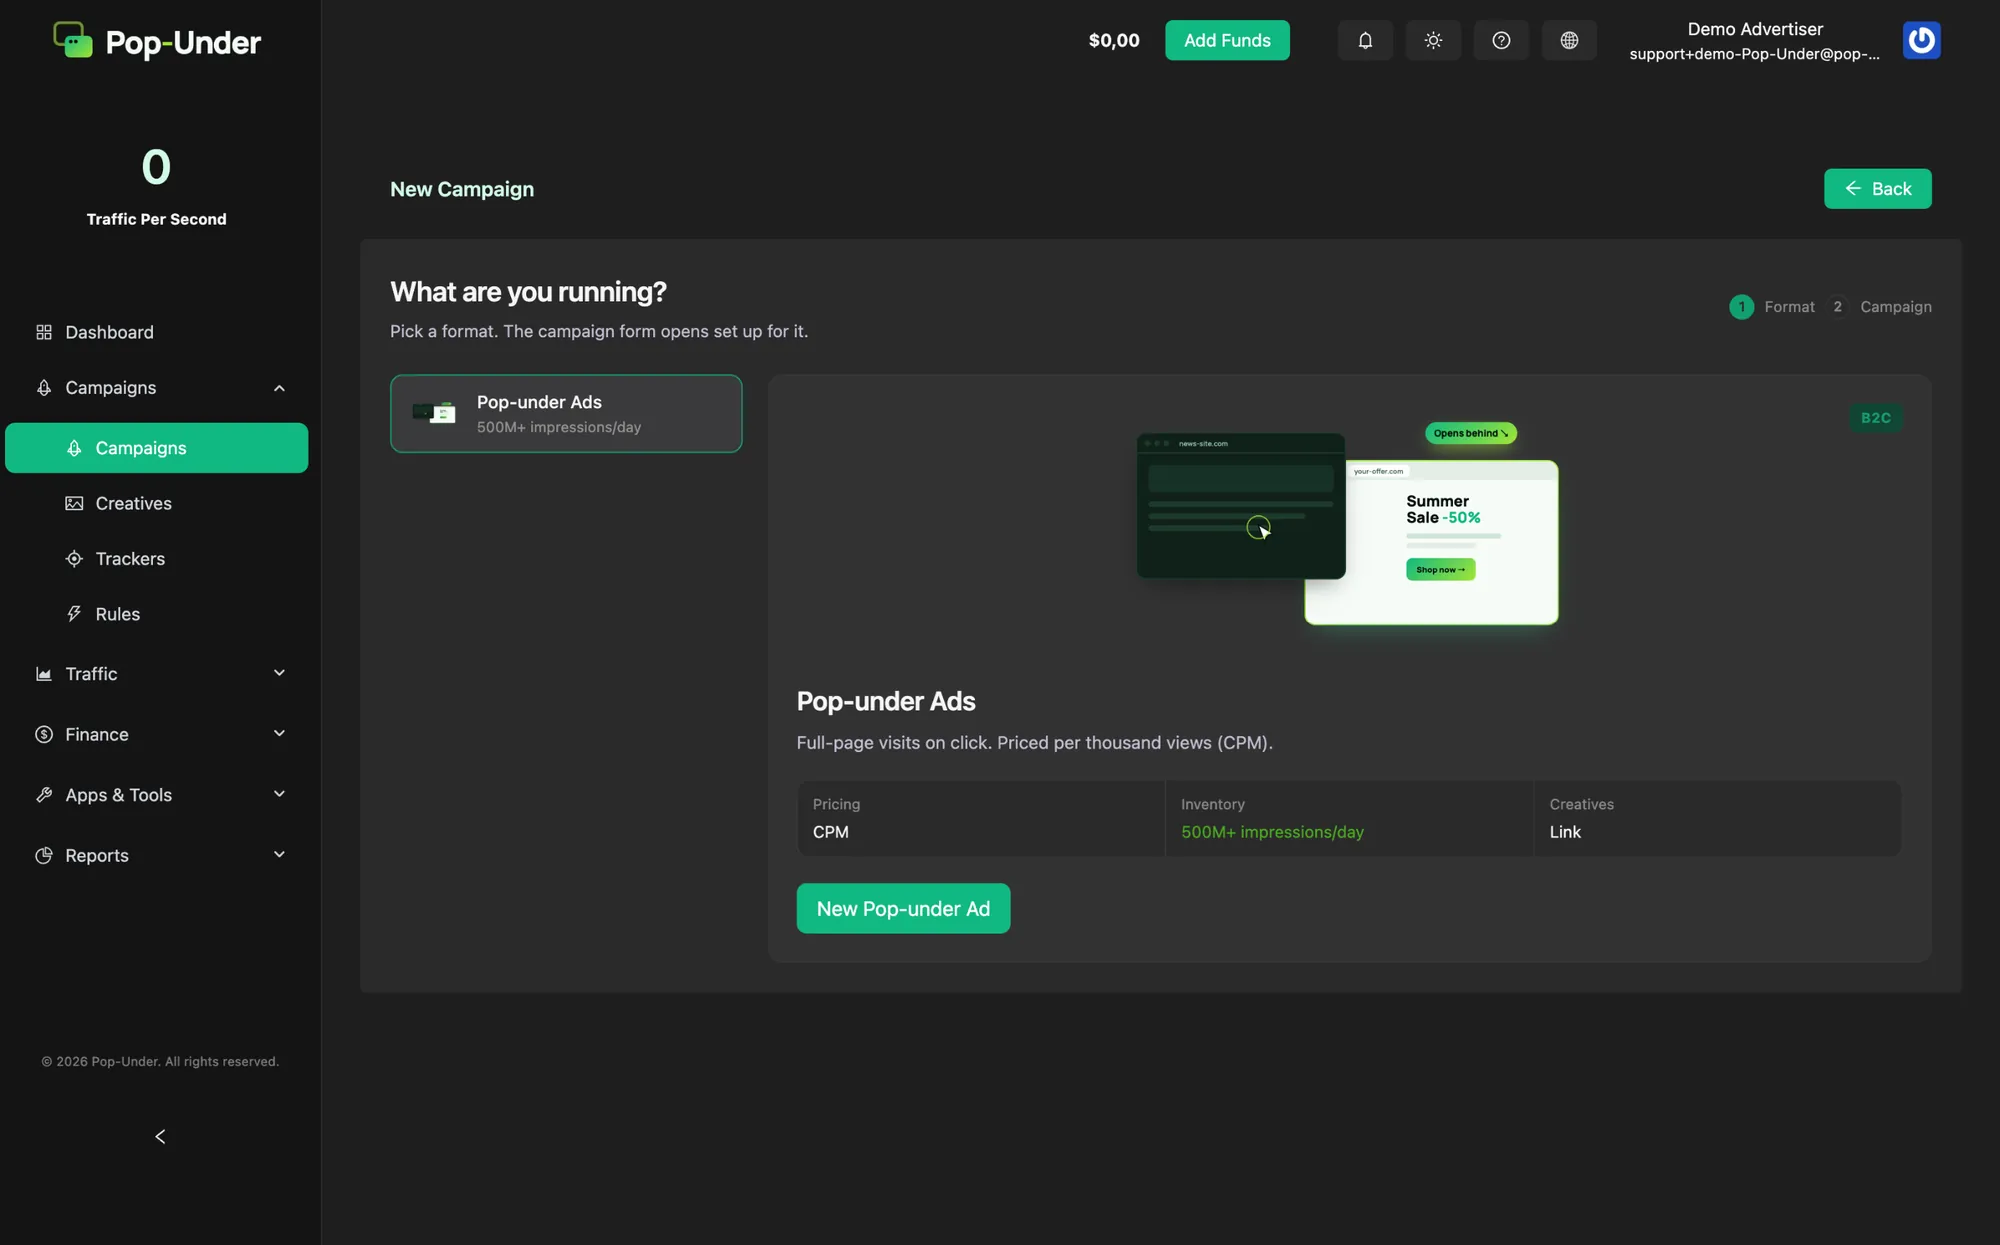Click the Add Funds button
Viewport: 2000px width, 1245px height.
click(x=1227, y=40)
